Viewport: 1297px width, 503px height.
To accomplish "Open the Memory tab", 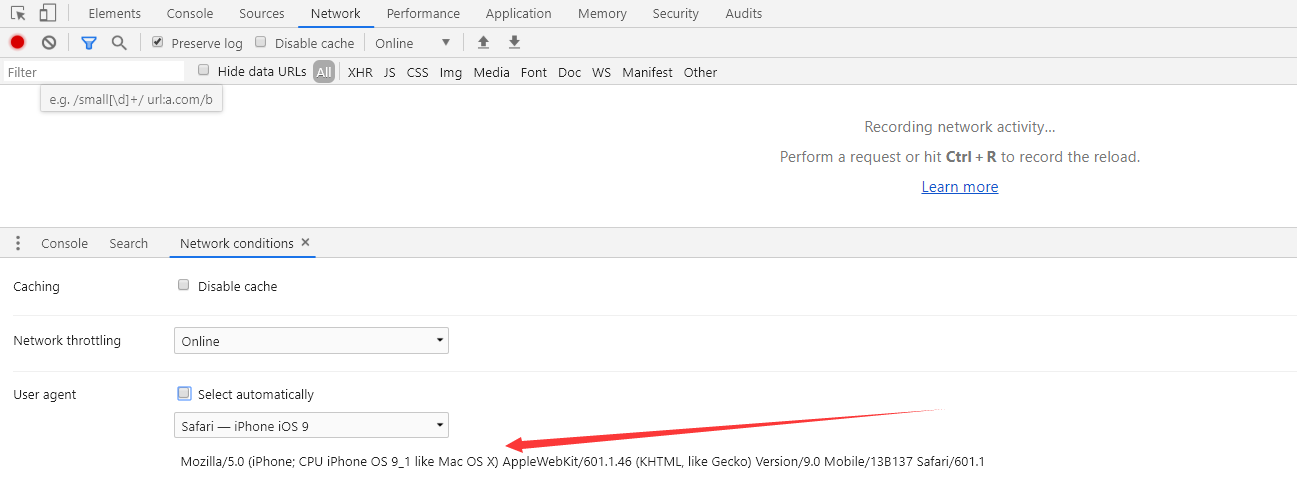I will (x=602, y=13).
